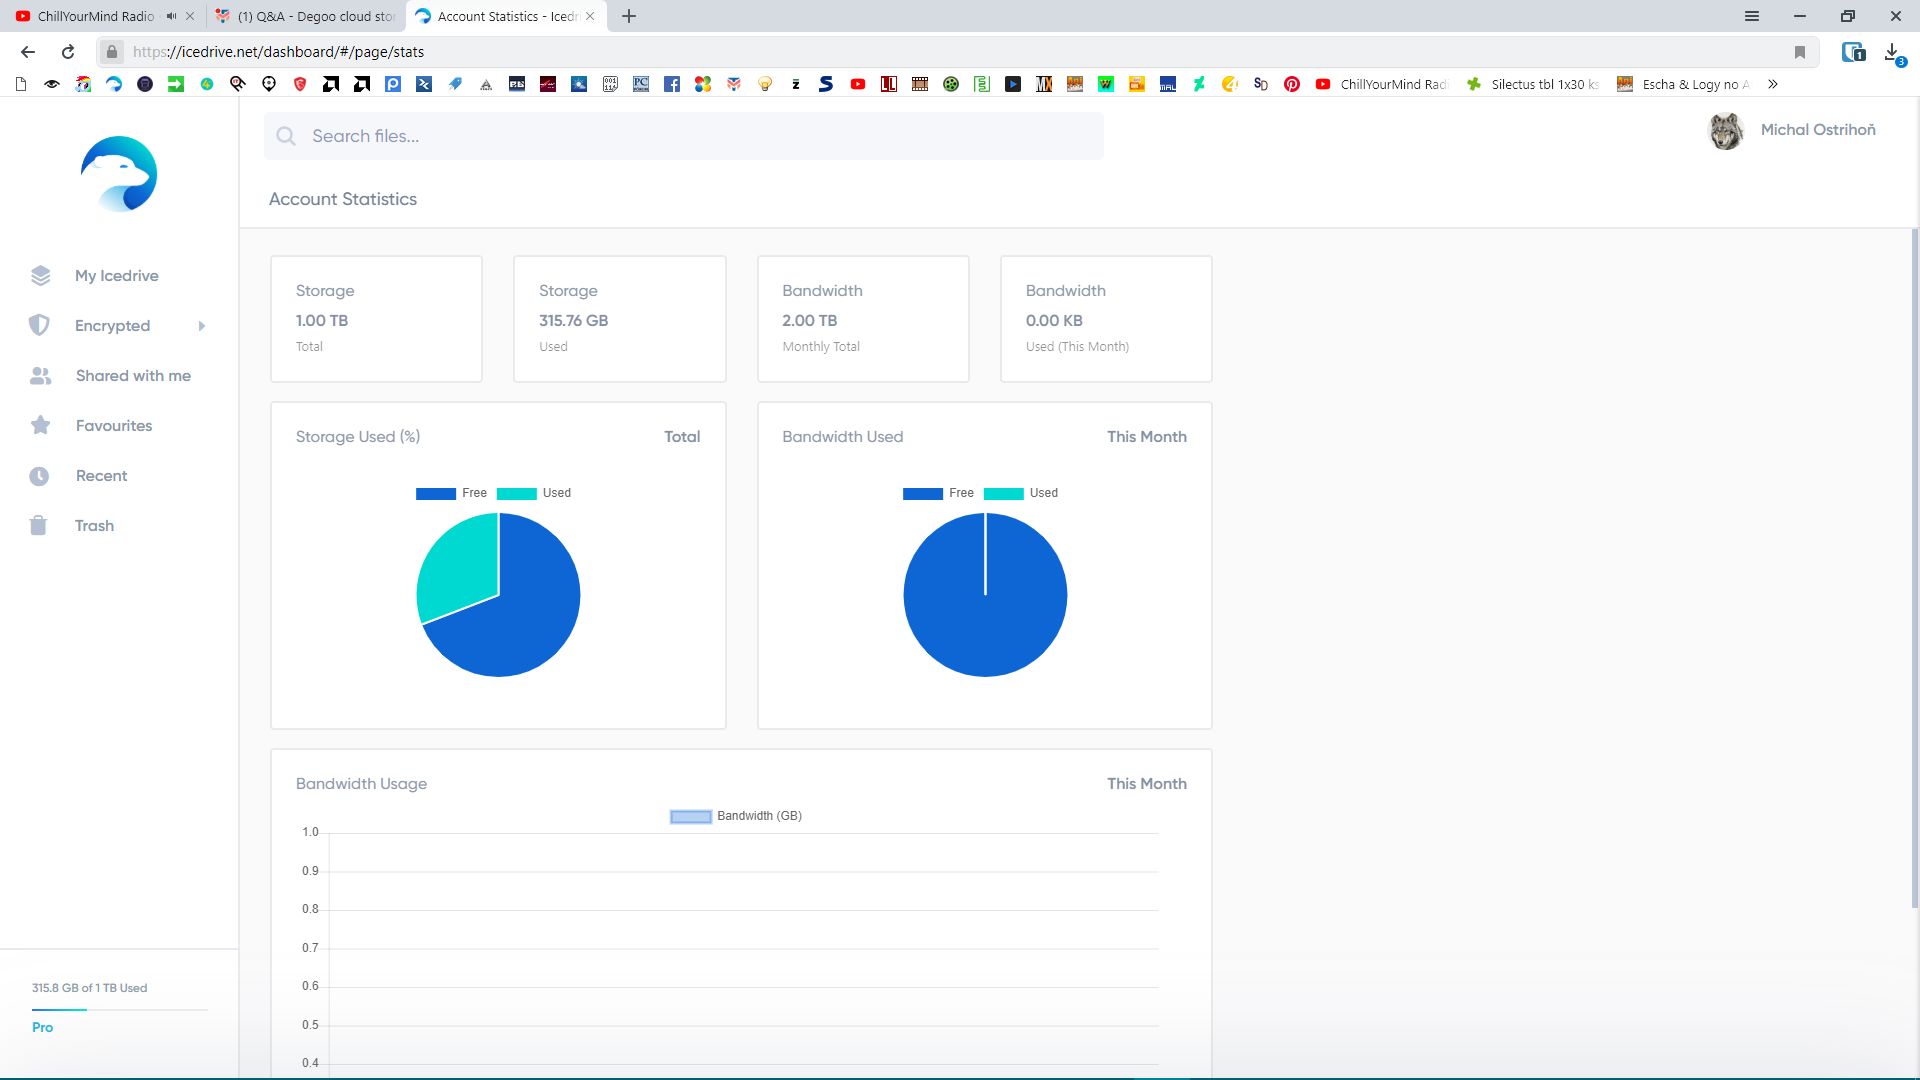Click the Icedrive polar bear logo
Image resolution: width=1920 pixels, height=1080 pixels.
point(119,174)
